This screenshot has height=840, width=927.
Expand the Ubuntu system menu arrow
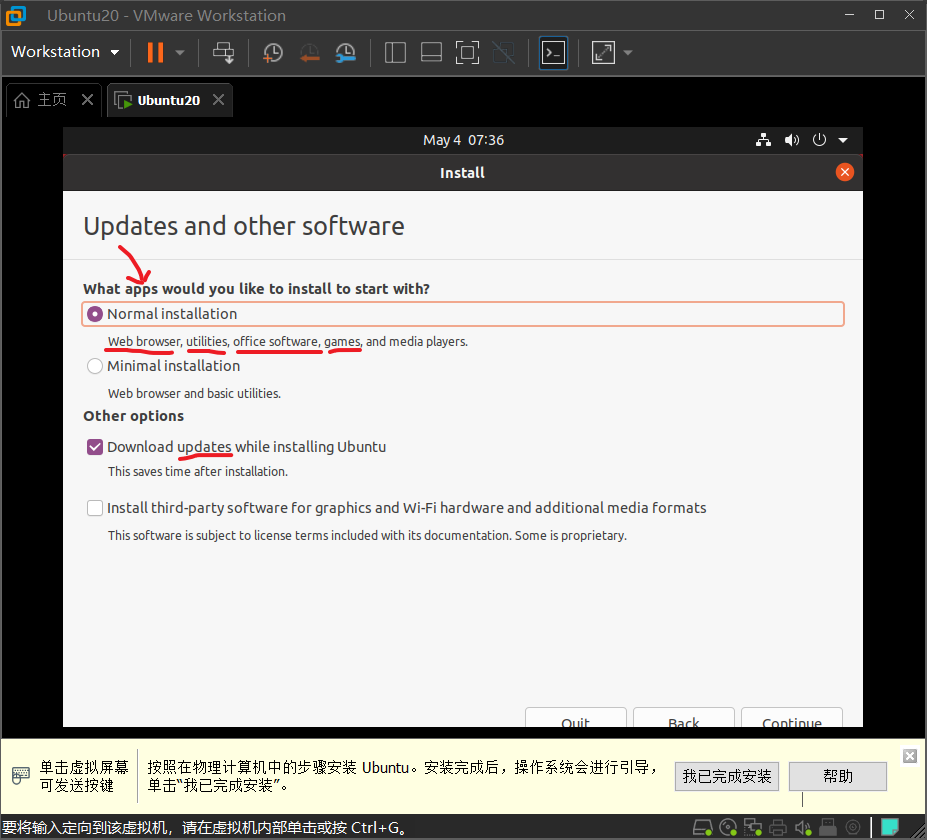(x=843, y=140)
